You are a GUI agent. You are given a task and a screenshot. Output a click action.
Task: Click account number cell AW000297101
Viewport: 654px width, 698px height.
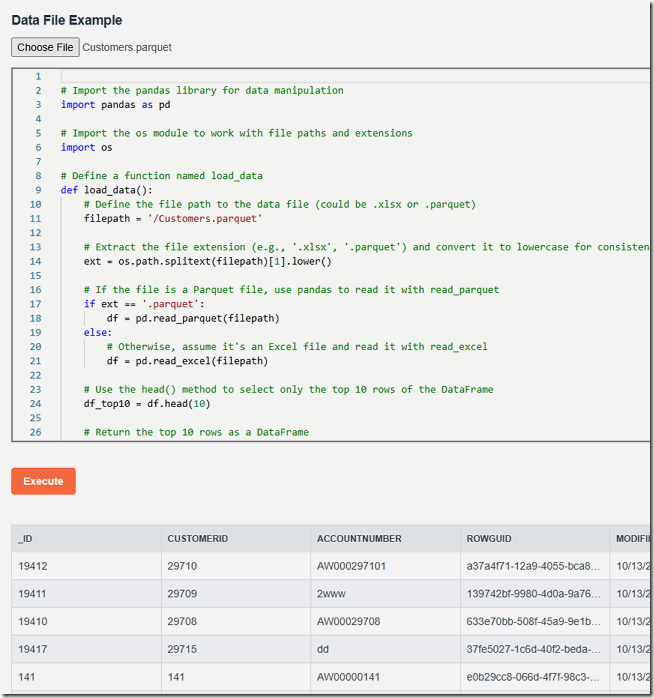pos(386,566)
